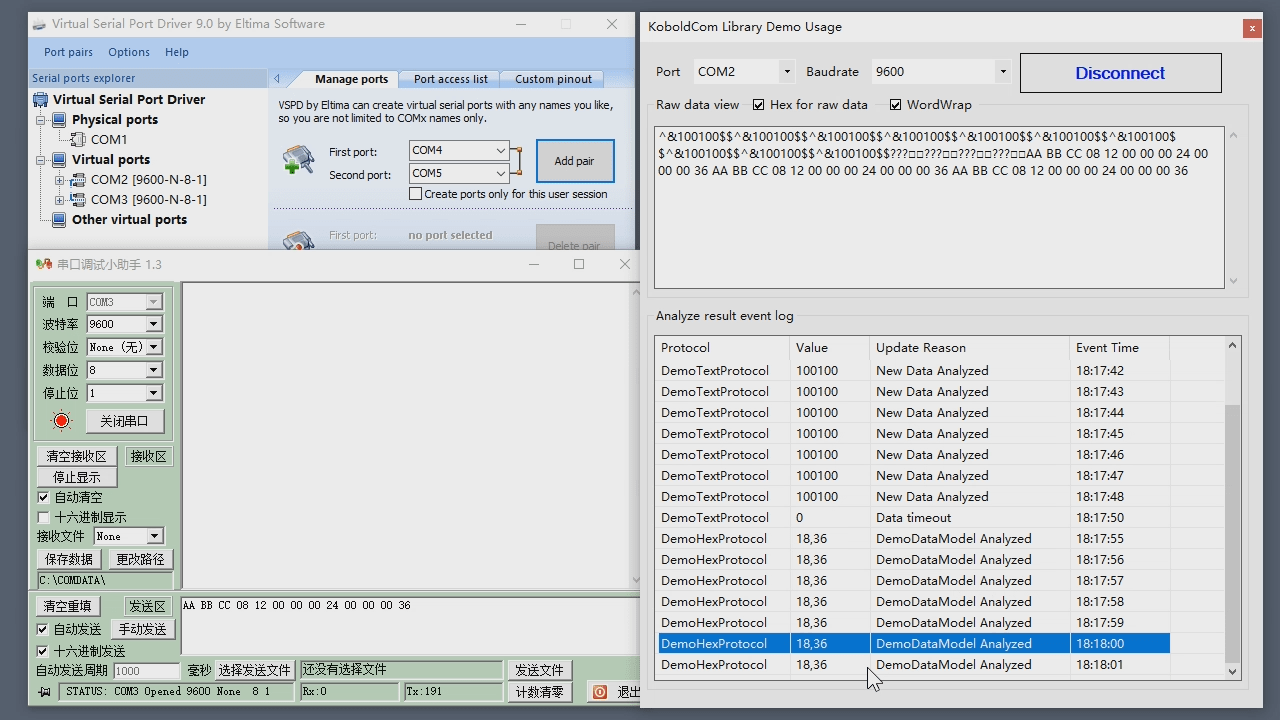Click the 更改路径 button

140,559
